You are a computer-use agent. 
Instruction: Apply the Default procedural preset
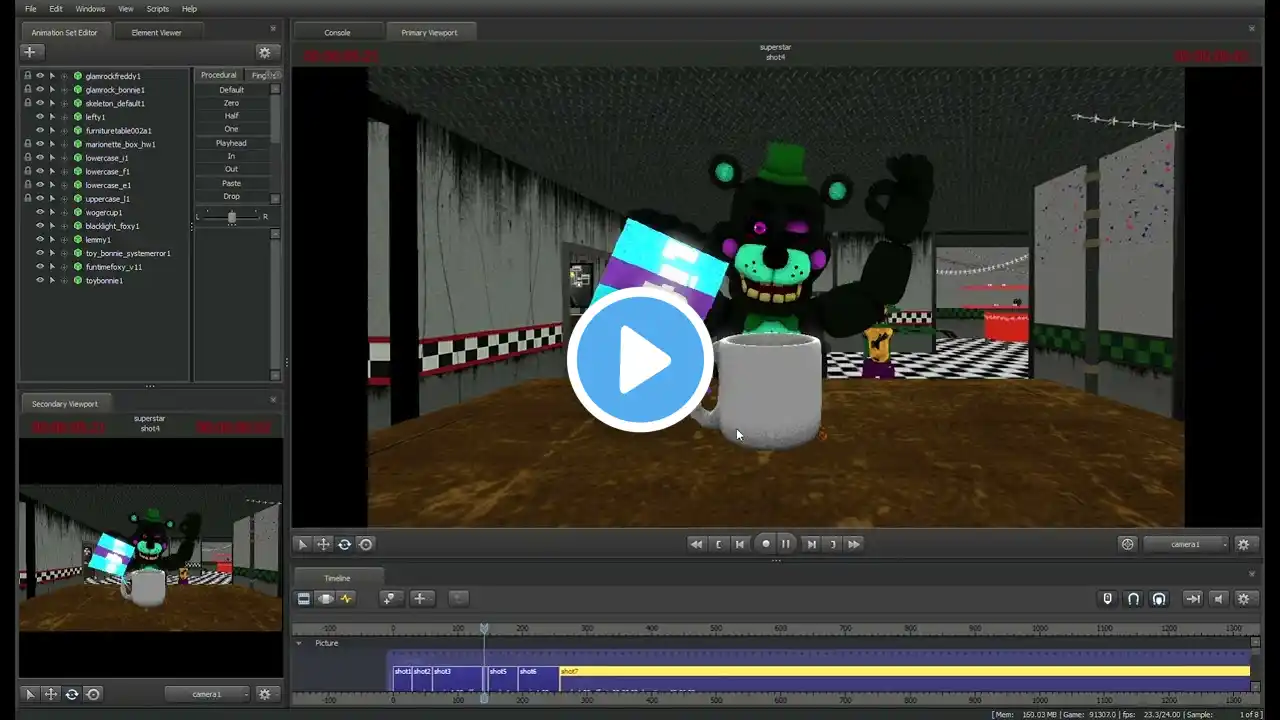pyautogui.click(x=231, y=90)
